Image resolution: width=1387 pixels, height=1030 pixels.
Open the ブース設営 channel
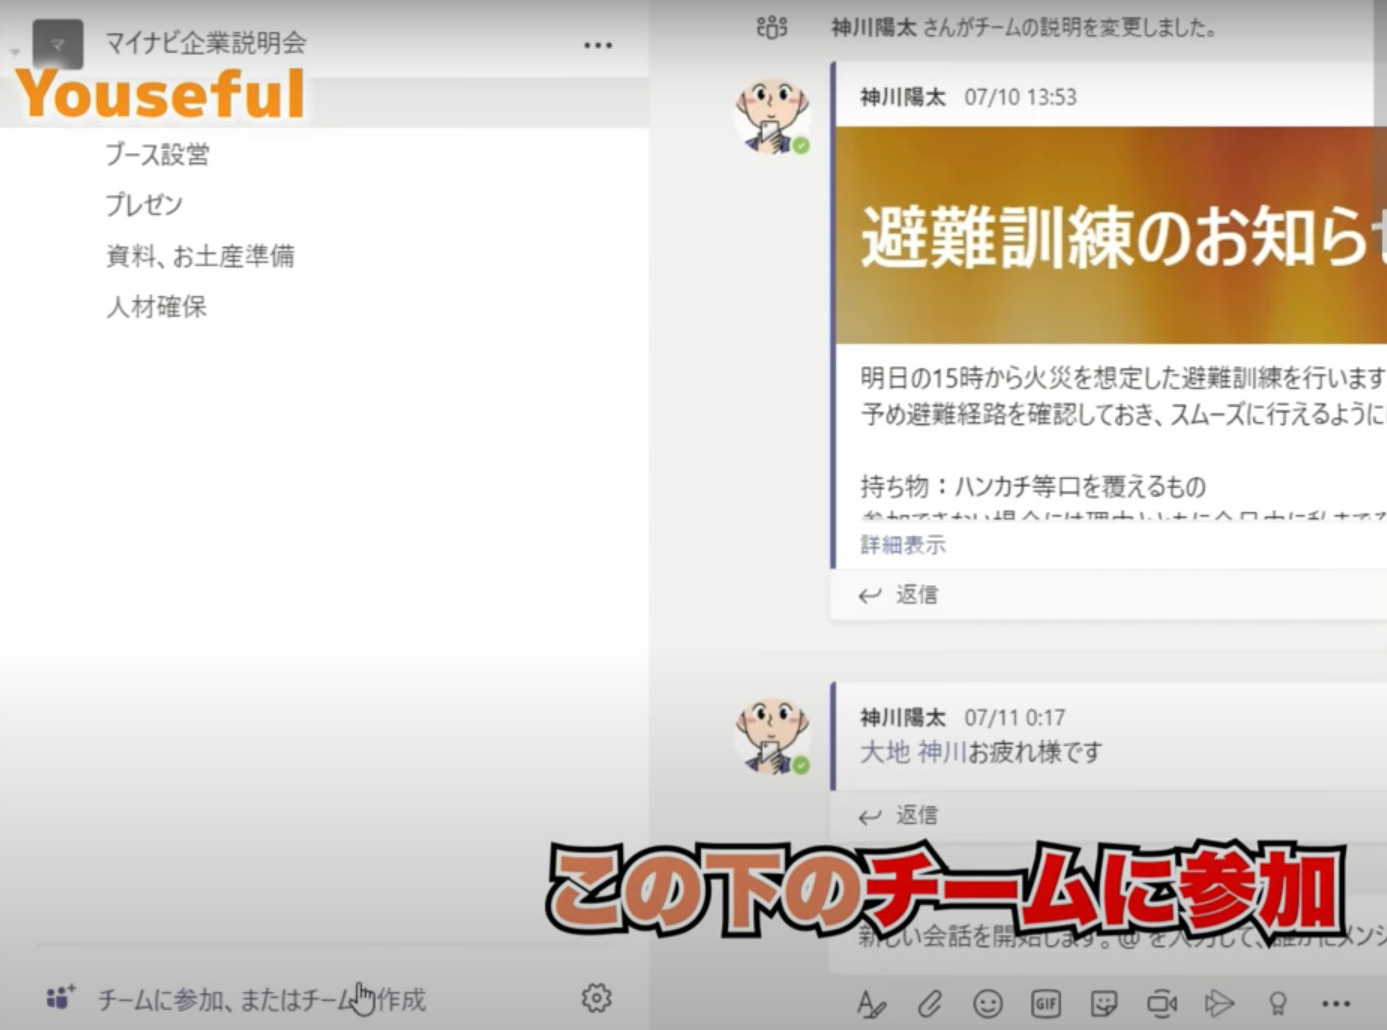(x=157, y=154)
